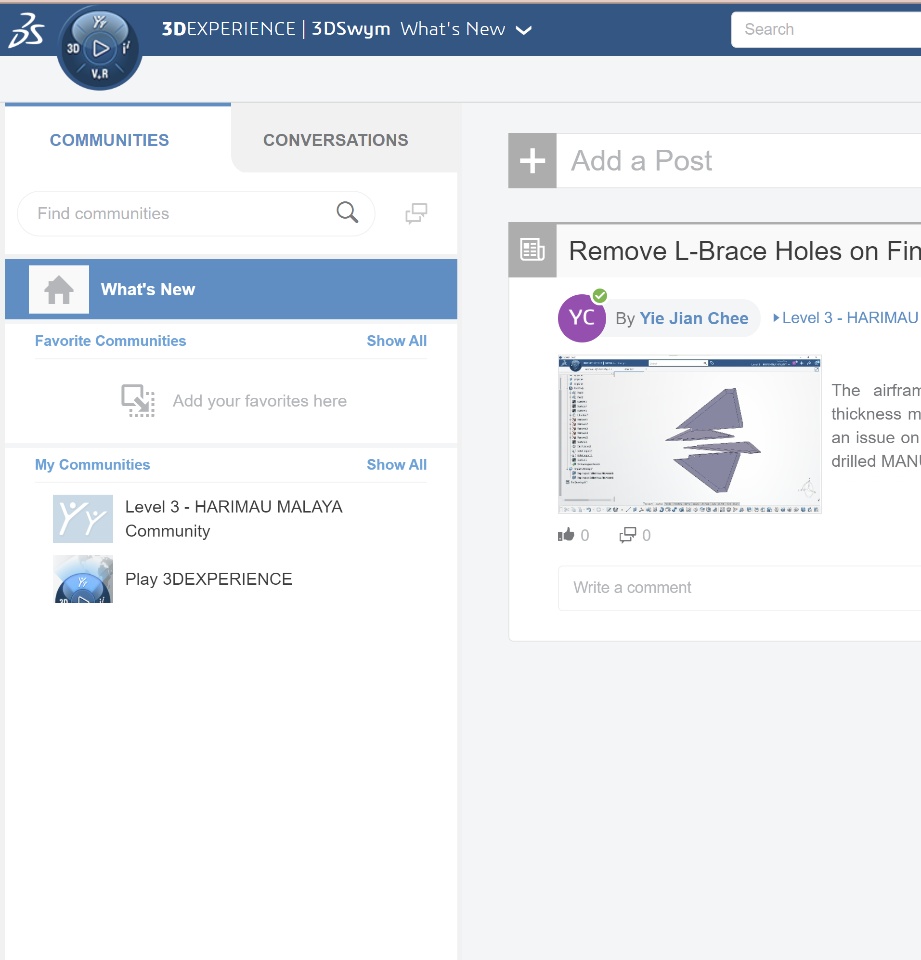Open the Remove L-Brace Holes post title
Viewport: 921px width, 960px height.
[x=744, y=251]
